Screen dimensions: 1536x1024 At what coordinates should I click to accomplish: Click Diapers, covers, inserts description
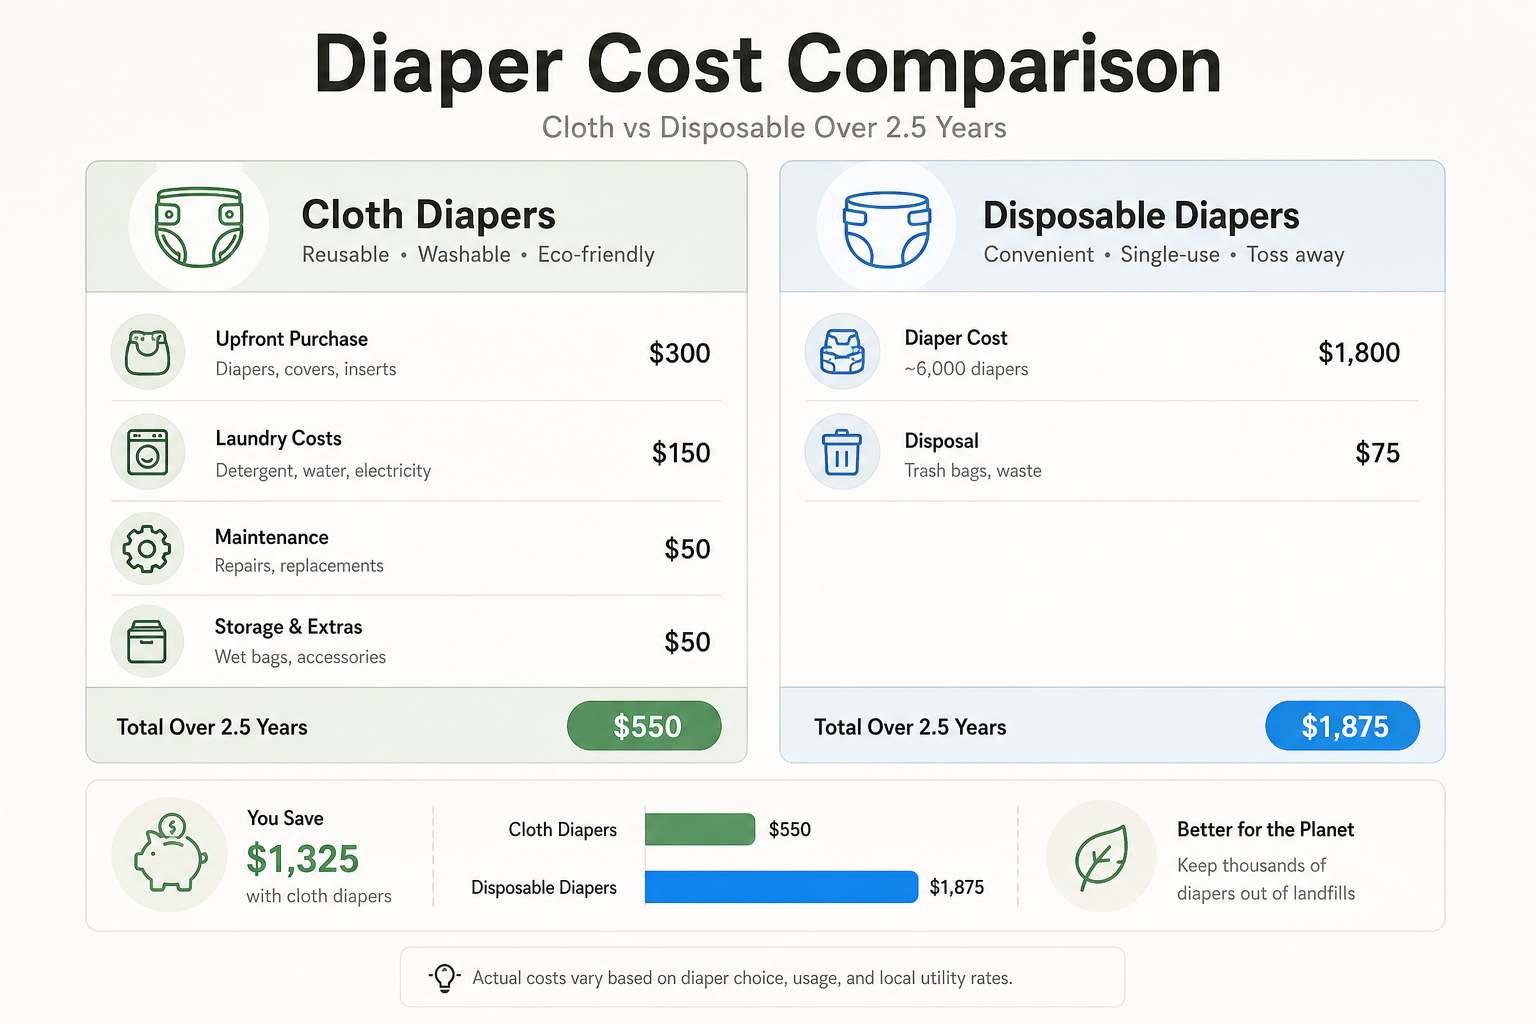(x=306, y=369)
